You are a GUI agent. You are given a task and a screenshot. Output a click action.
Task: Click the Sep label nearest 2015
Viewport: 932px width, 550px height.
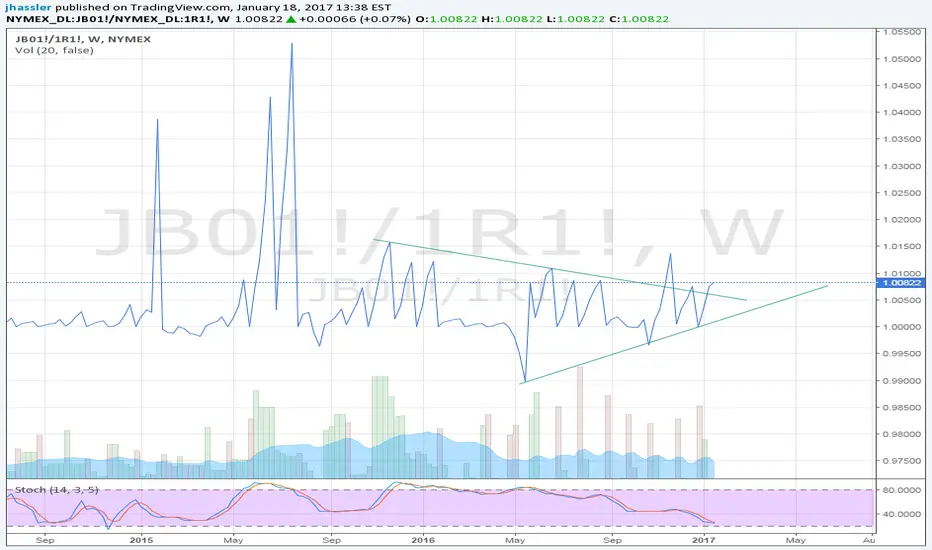point(45,540)
